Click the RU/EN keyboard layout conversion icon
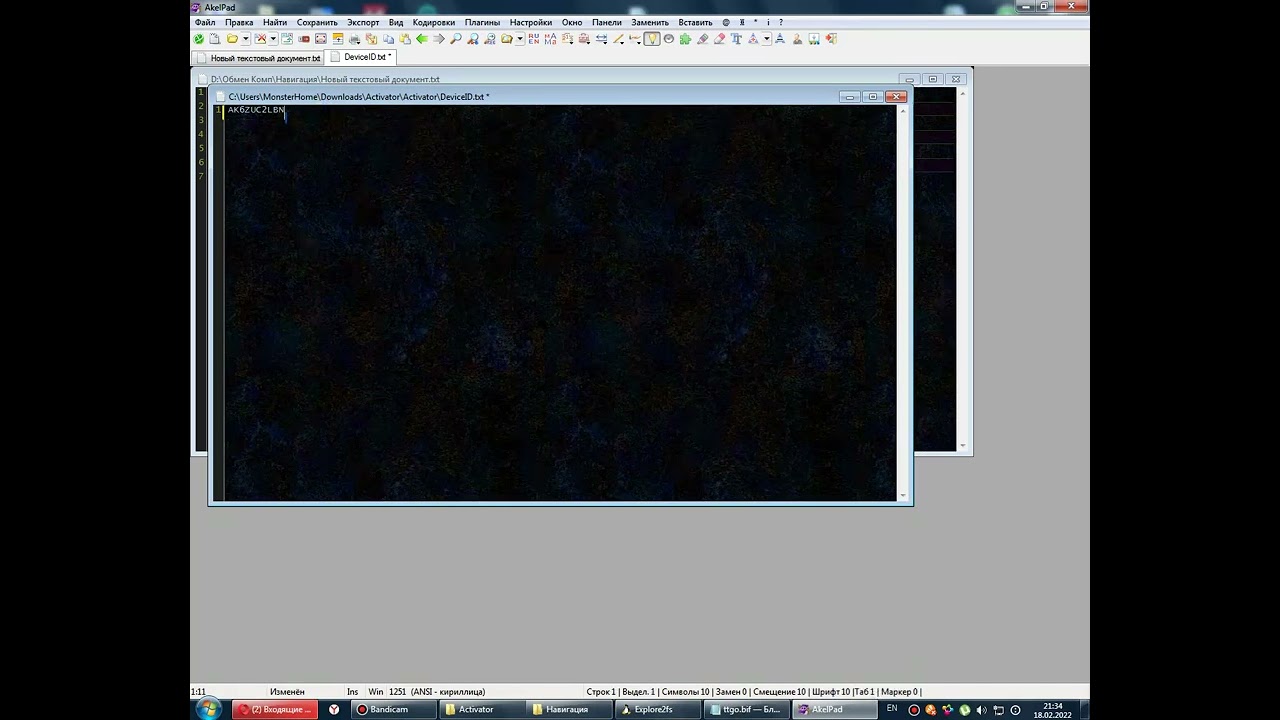This screenshot has height=720, width=1280. click(x=534, y=39)
